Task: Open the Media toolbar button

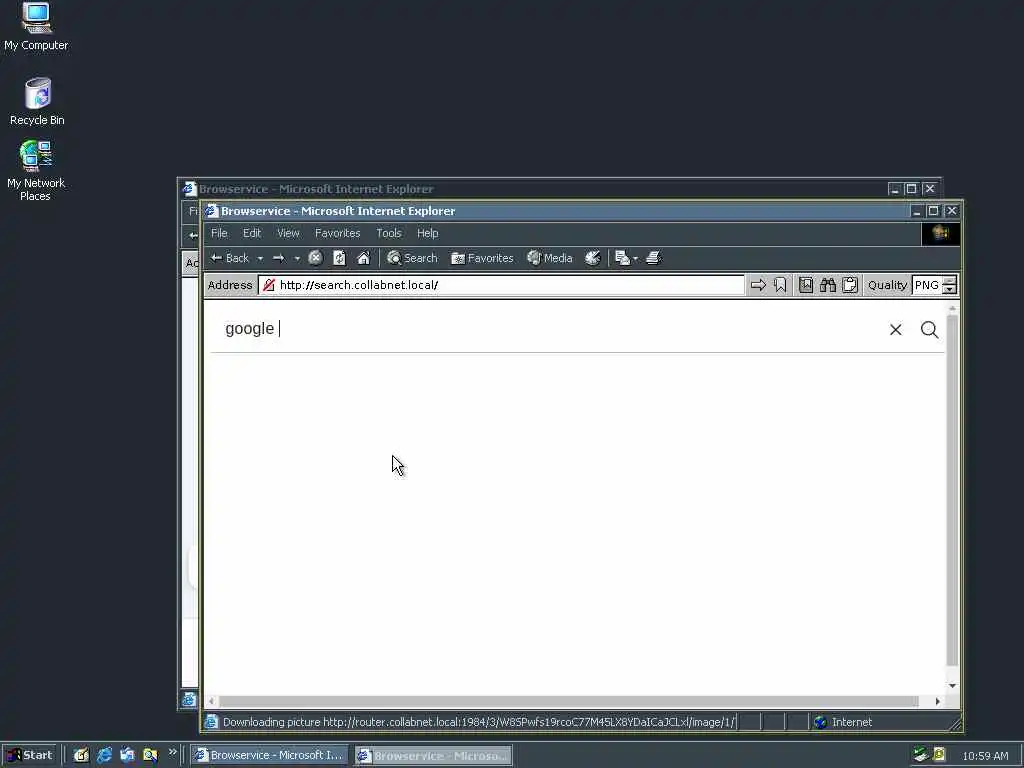Action: click(550, 258)
